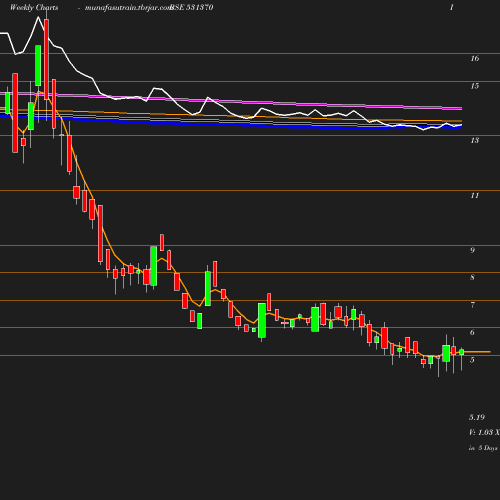Click the price axis label 9
Viewport: 500px width, 500px height.
[472, 250]
